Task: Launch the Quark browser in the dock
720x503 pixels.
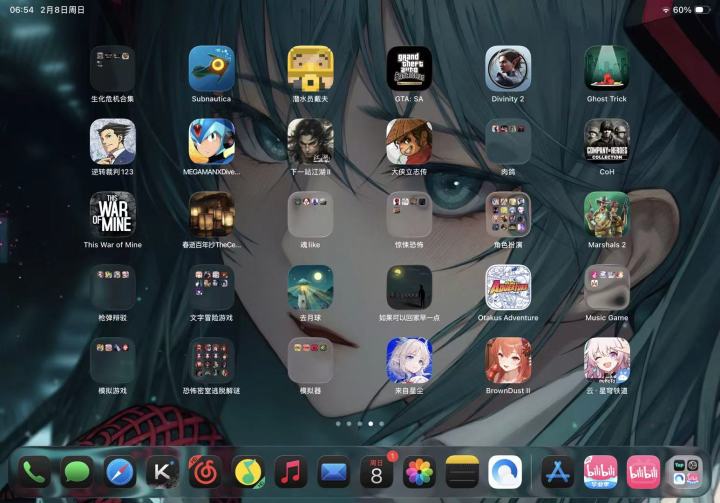Action: (x=505, y=472)
